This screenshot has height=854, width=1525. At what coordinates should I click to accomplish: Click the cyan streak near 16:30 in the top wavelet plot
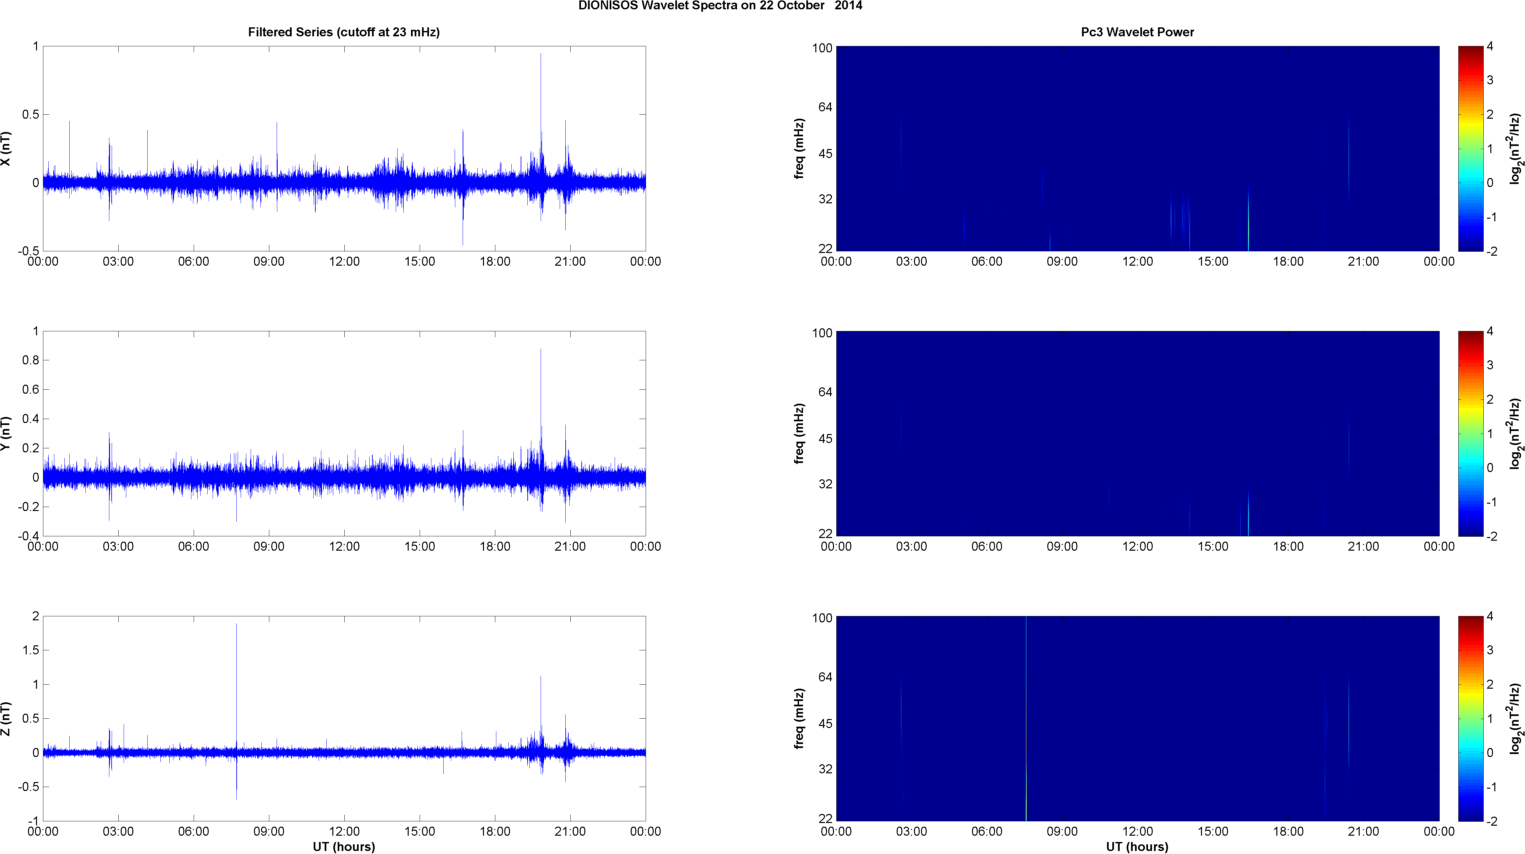(1248, 220)
